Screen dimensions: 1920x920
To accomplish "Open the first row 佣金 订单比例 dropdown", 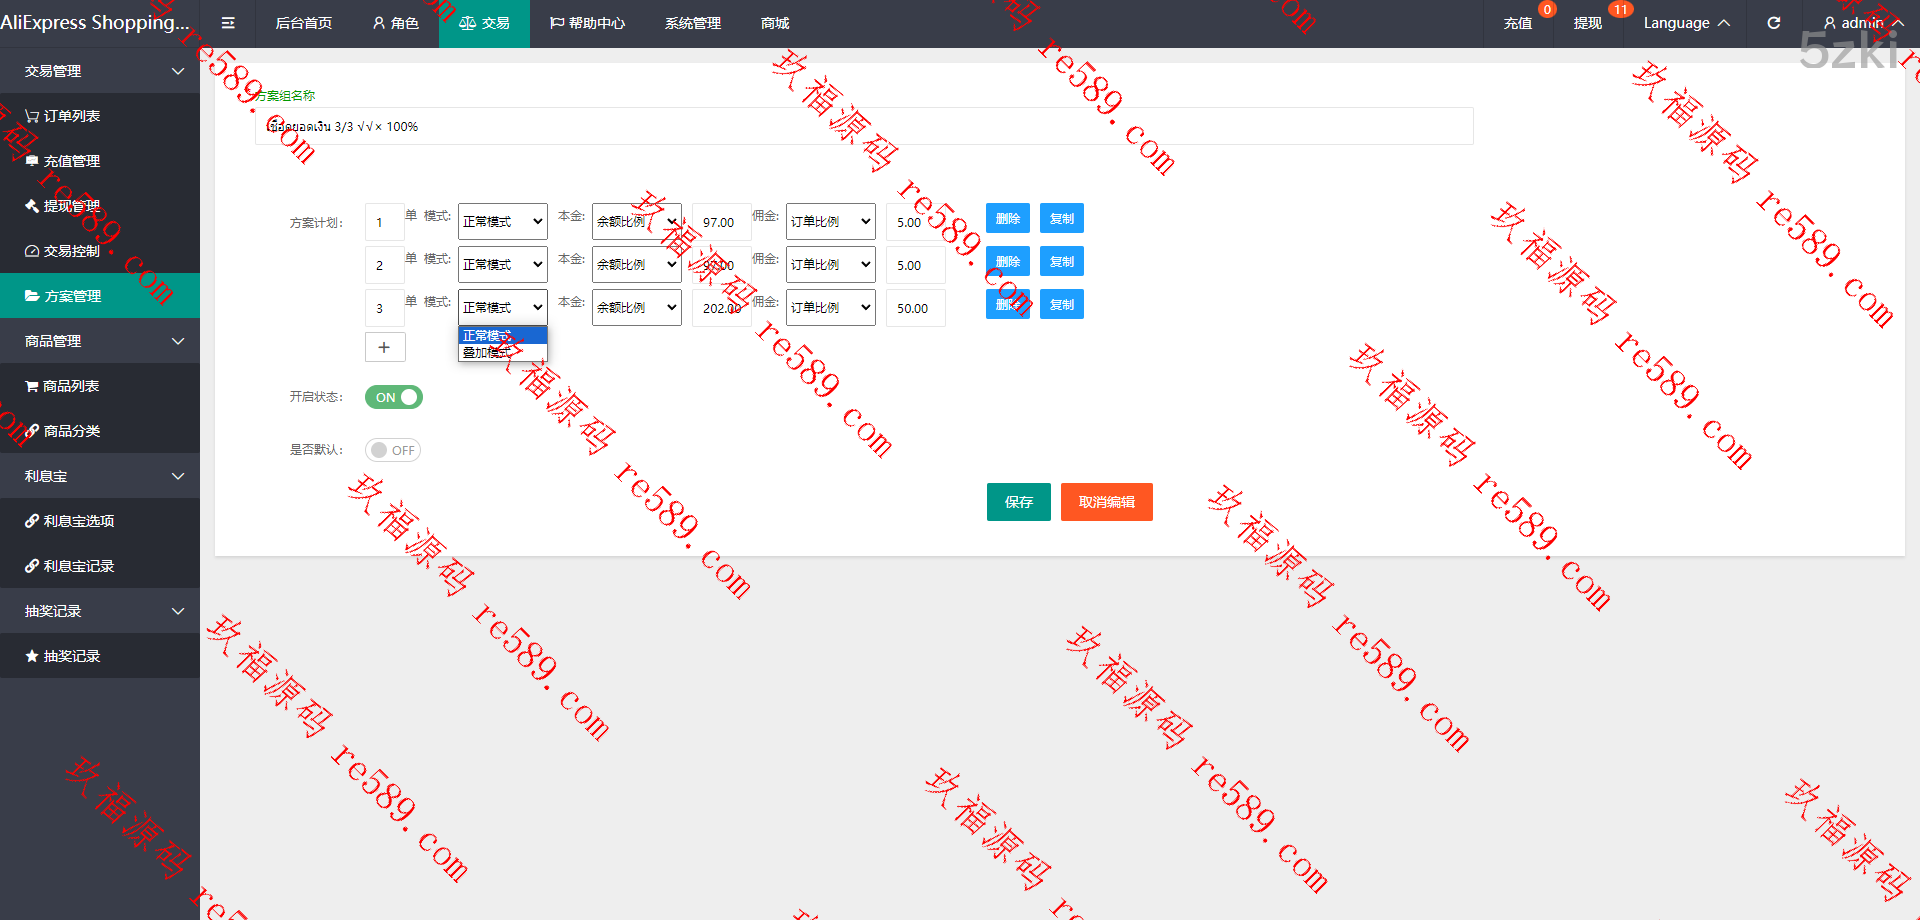I will click(x=830, y=222).
